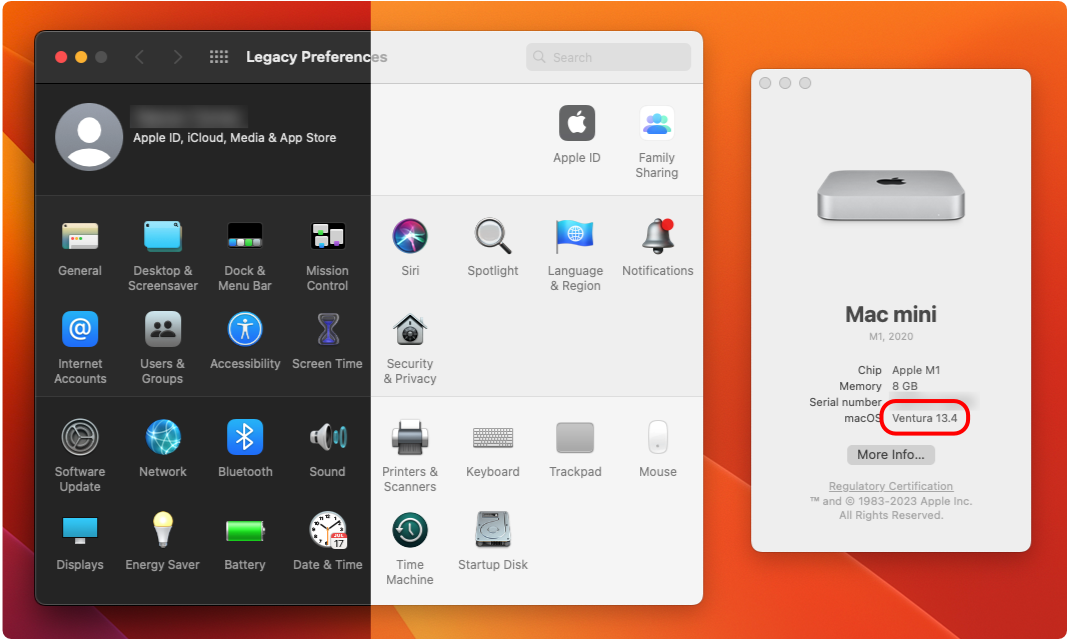Show all preferences with the grid button
This screenshot has height=640, width=1070.
click(219, 57)
